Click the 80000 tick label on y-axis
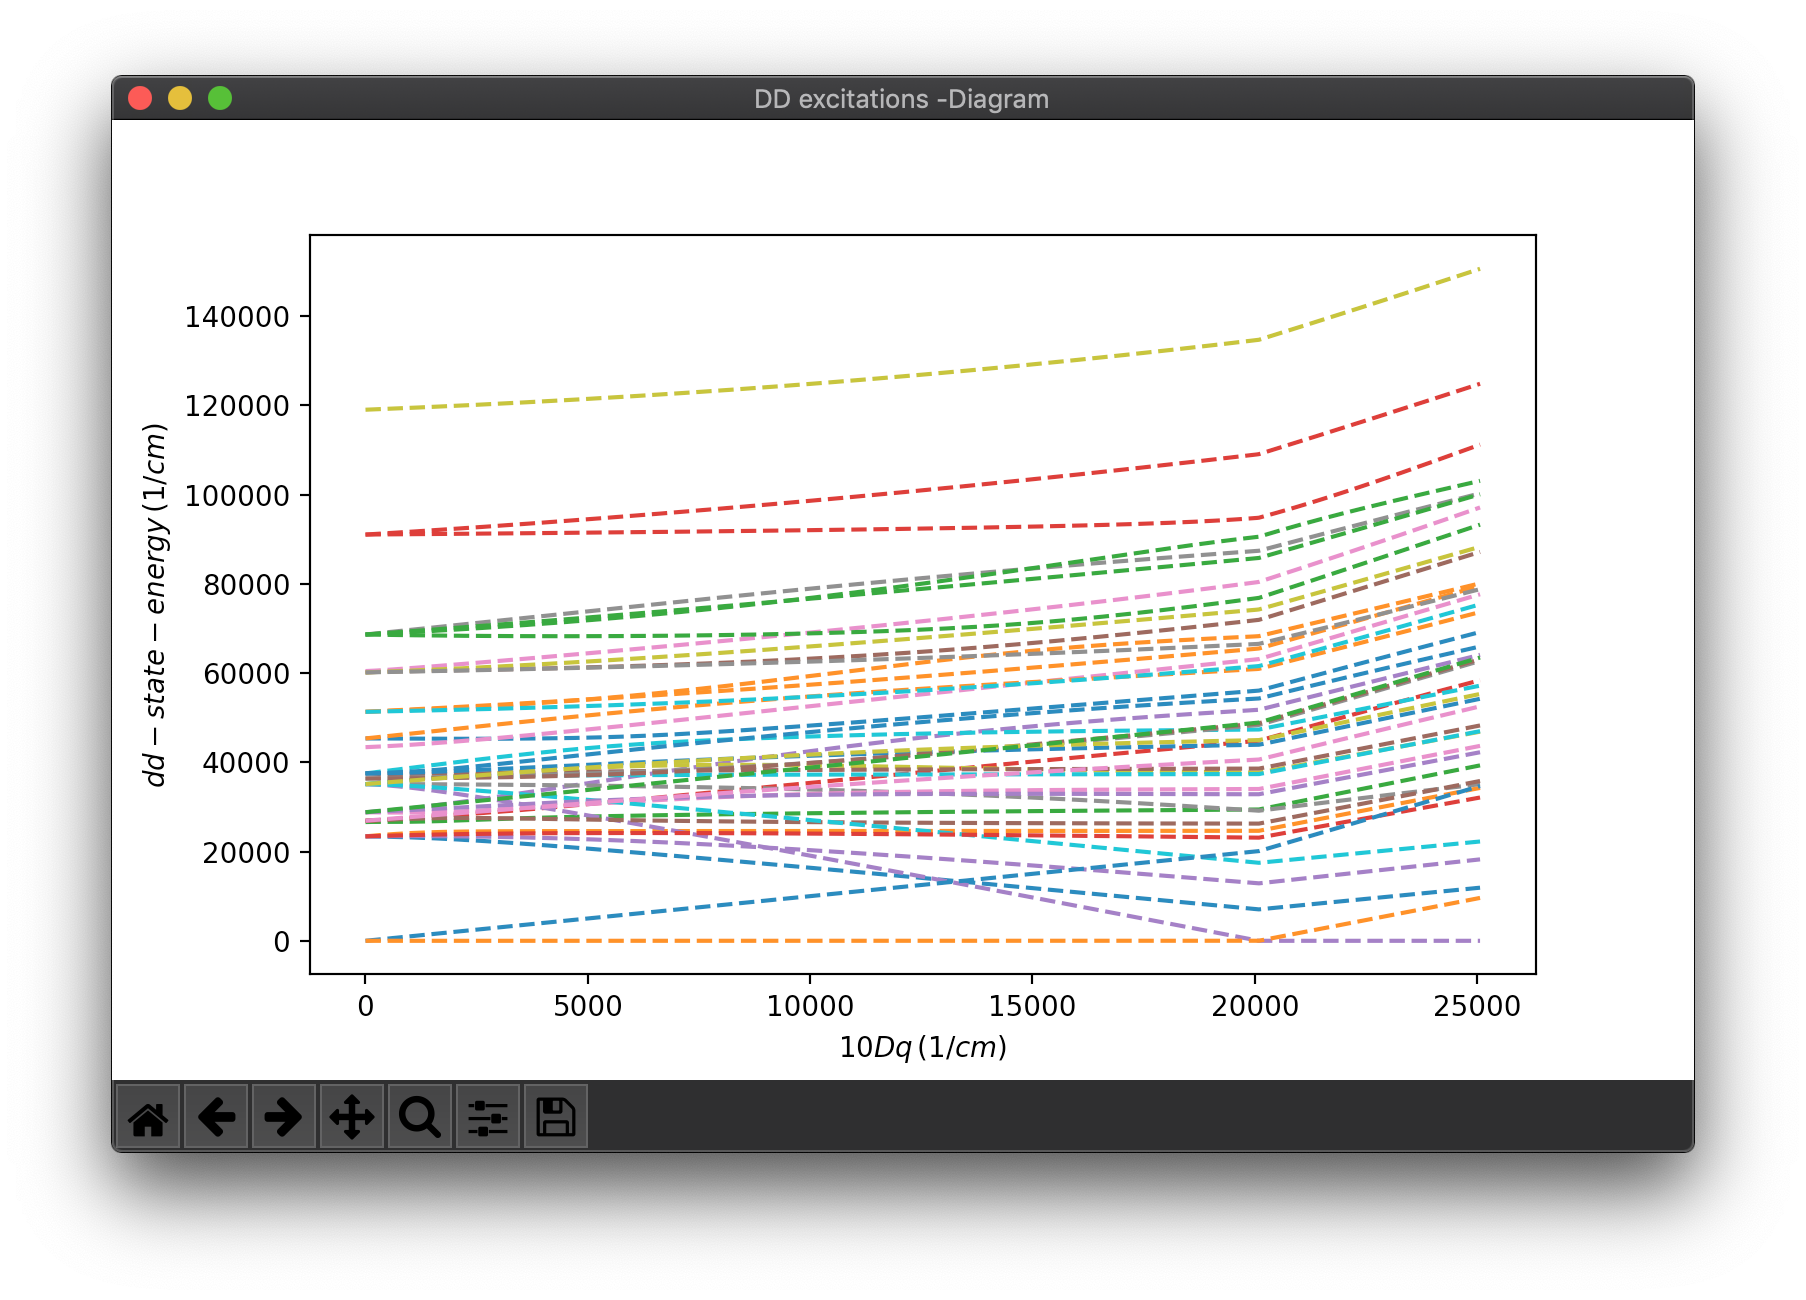The height and width of the screenshot is (1300, 1806). click(247, 585)
